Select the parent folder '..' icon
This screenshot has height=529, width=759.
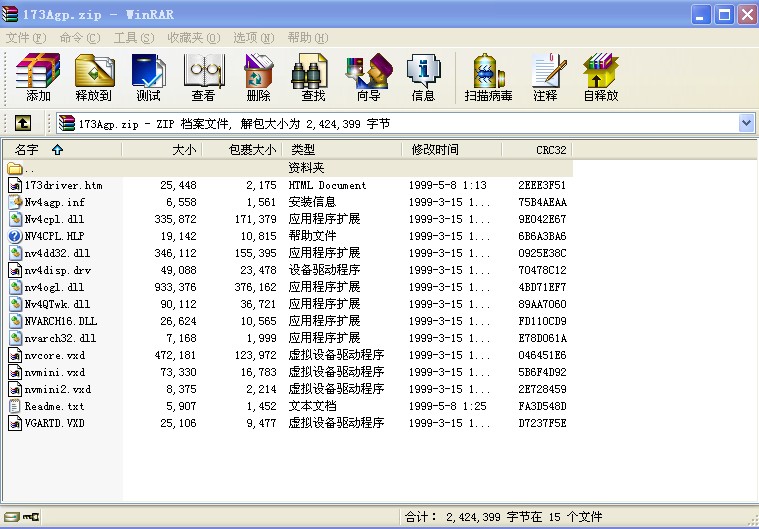[15, 168]
